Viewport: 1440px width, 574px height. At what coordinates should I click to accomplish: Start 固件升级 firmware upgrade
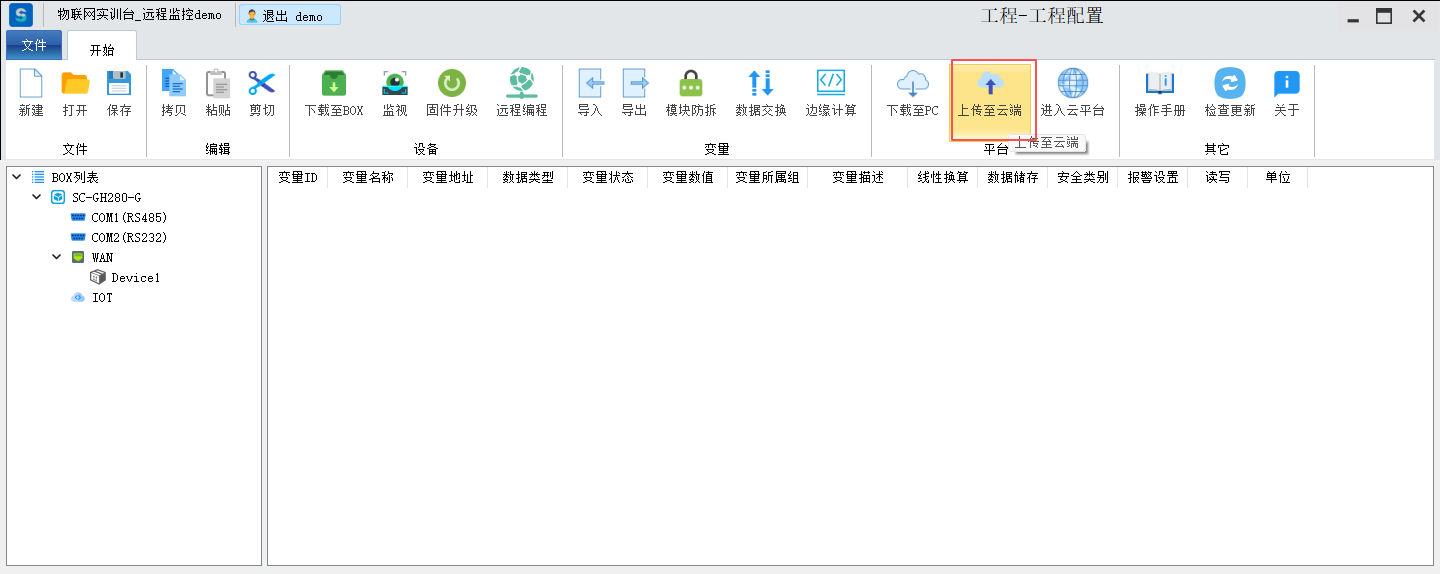tap(451, 84)
